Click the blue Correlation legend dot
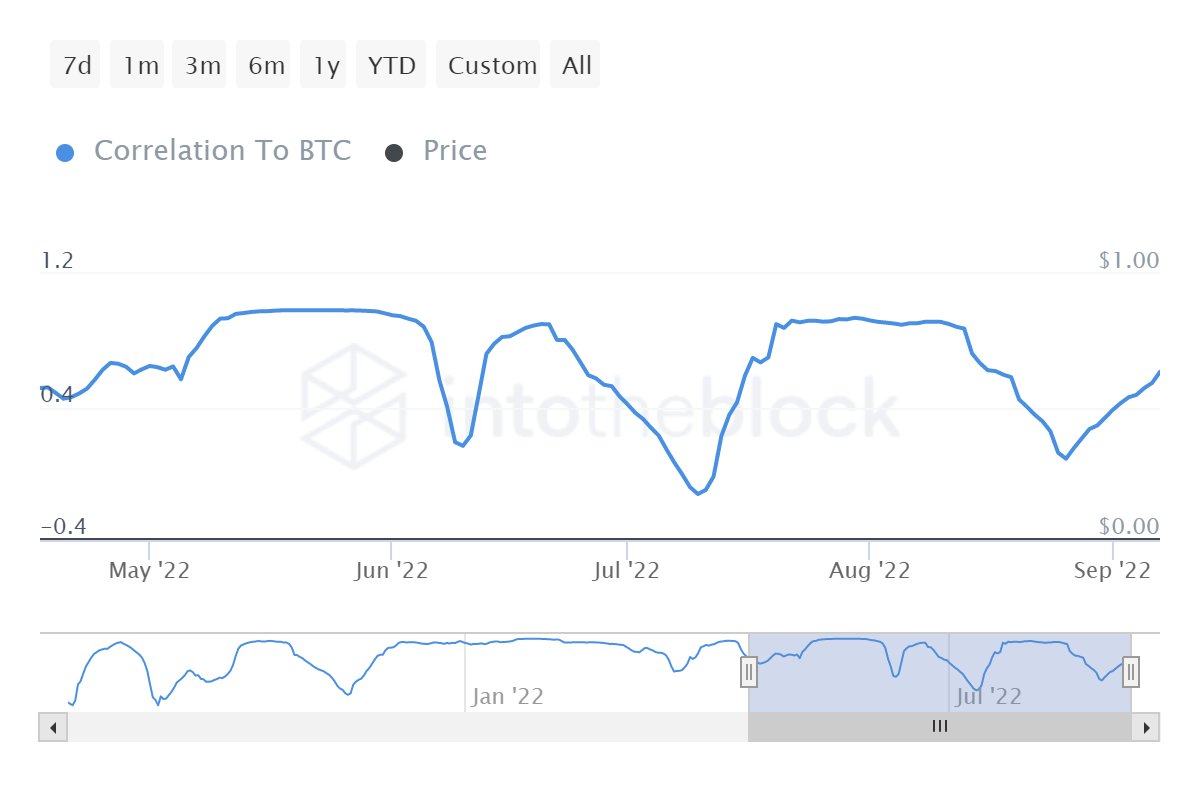Image resolution: width=1200 pixels, height=800 pixels. [x=65, y=153]
